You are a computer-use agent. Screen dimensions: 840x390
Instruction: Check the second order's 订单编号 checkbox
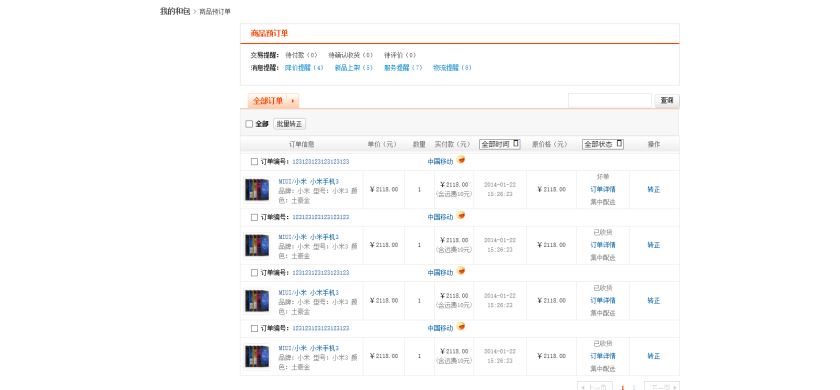click(x=254, y=217)
